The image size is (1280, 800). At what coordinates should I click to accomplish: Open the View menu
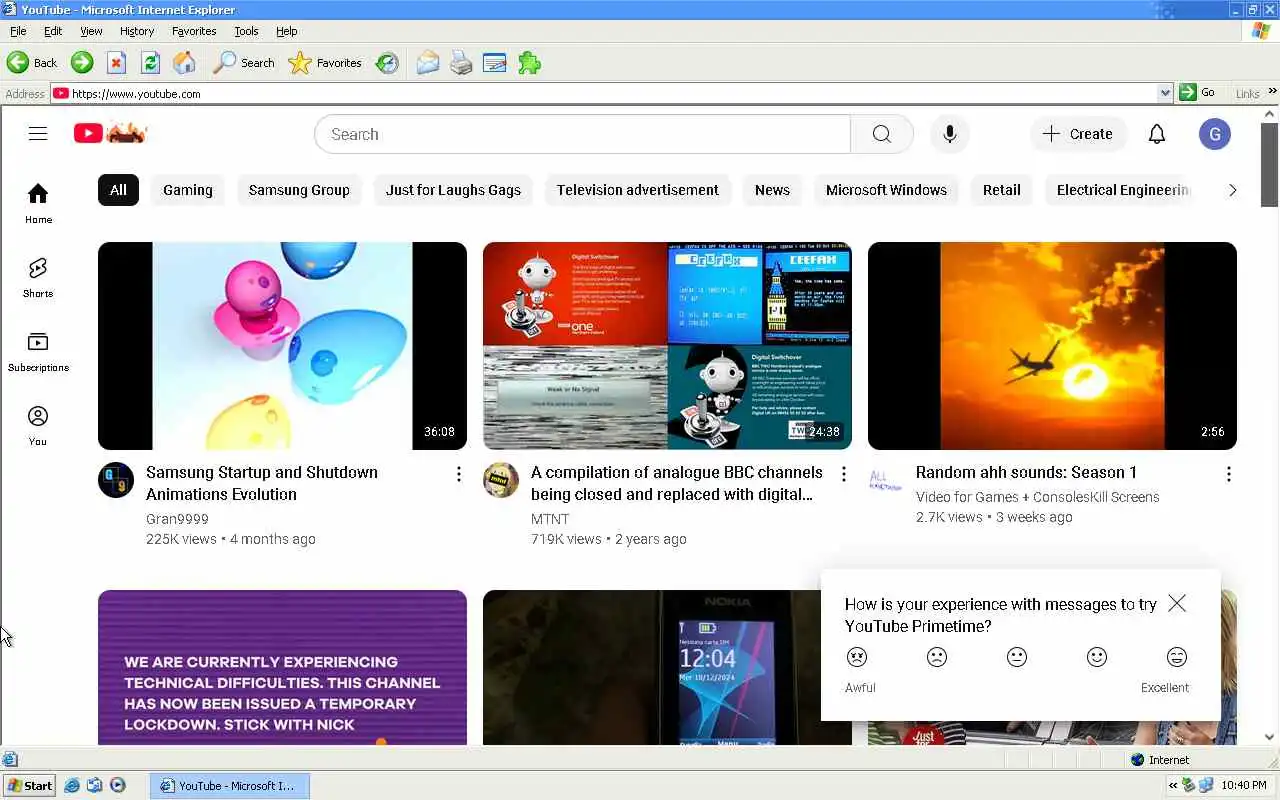(x=91, y=31)
